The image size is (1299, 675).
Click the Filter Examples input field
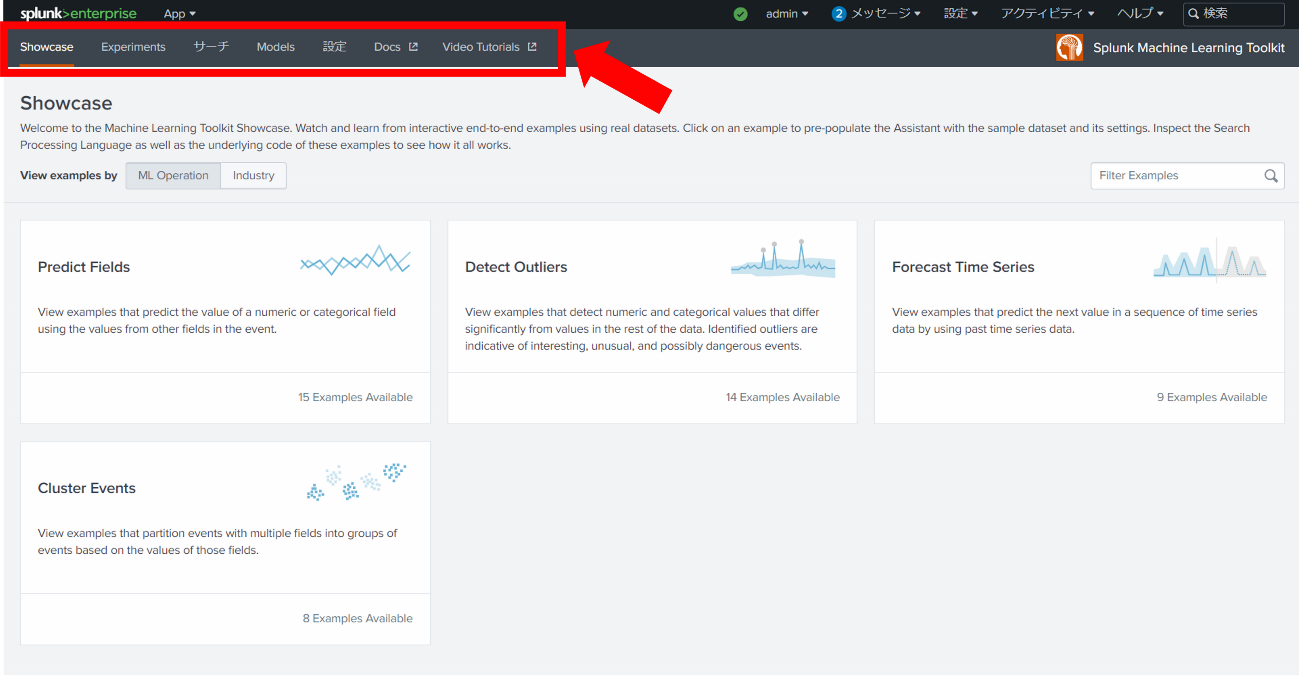pyautogui.click(x=1175, y=176)
